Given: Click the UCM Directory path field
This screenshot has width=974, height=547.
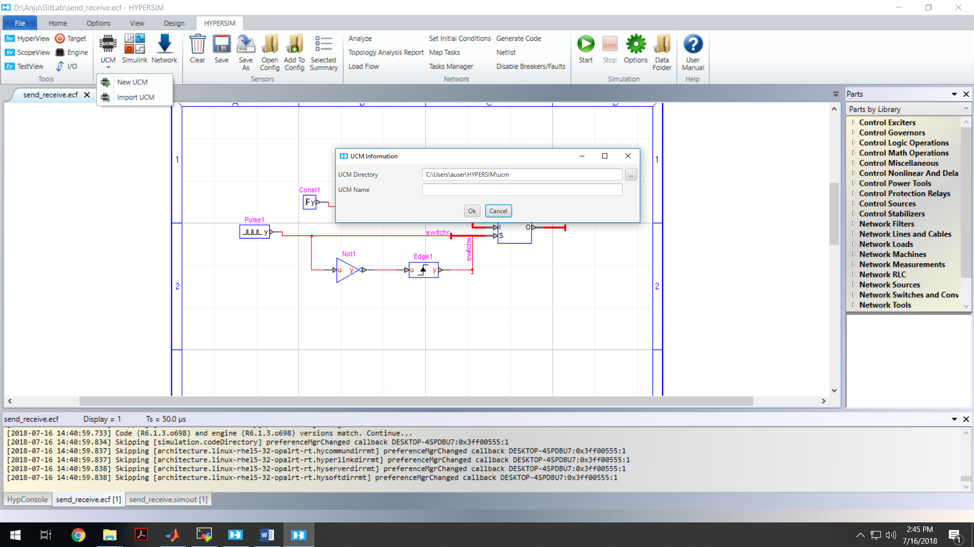Looking at the screenshot, I should tap(522, 174).
